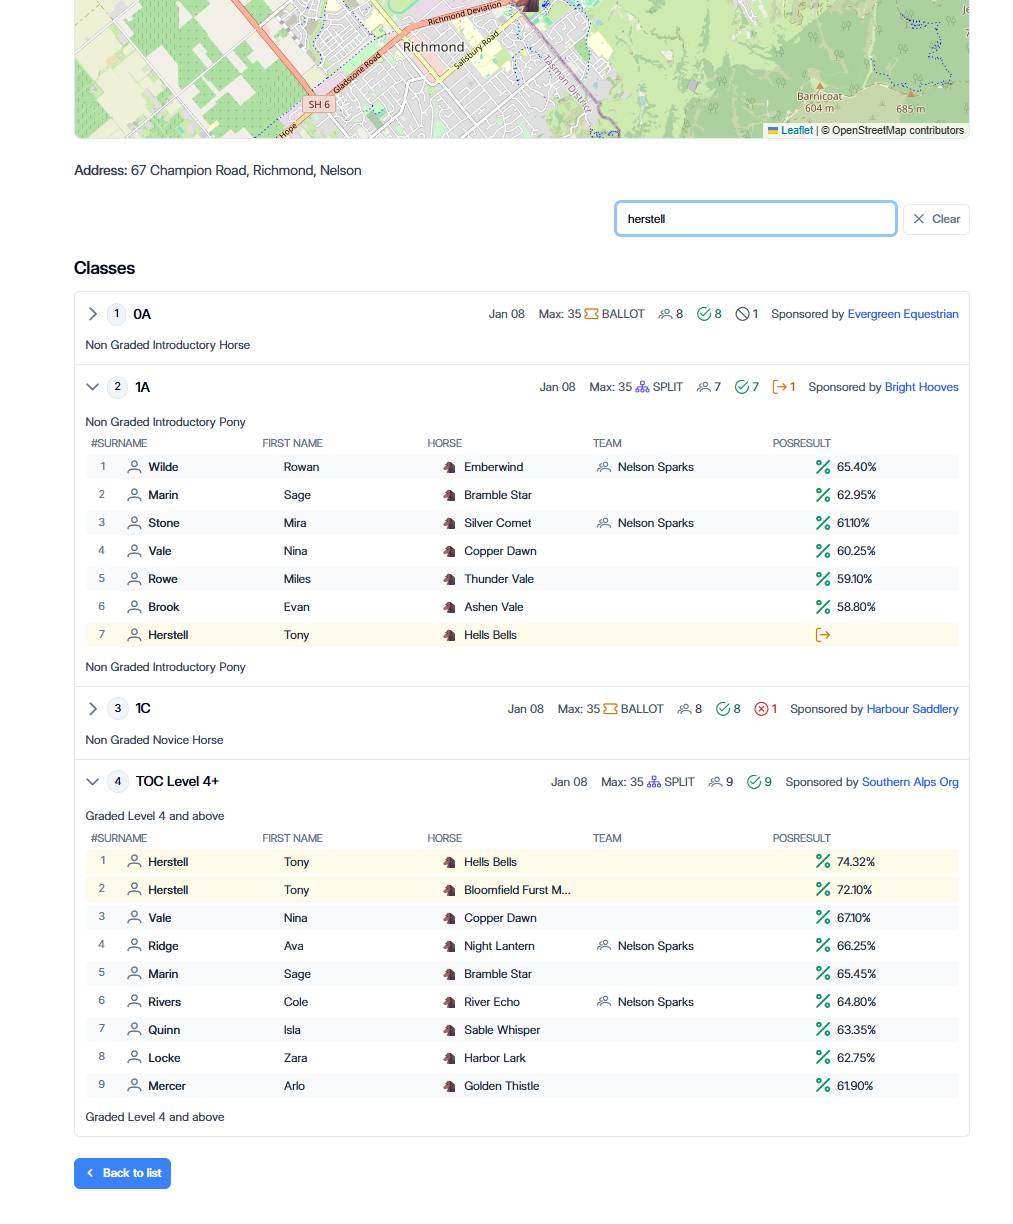Viewport: 1013px width, 1224px height.
Task: Click the entries people icon in TOC Level 4+
Action: click(x=715, y=782)
